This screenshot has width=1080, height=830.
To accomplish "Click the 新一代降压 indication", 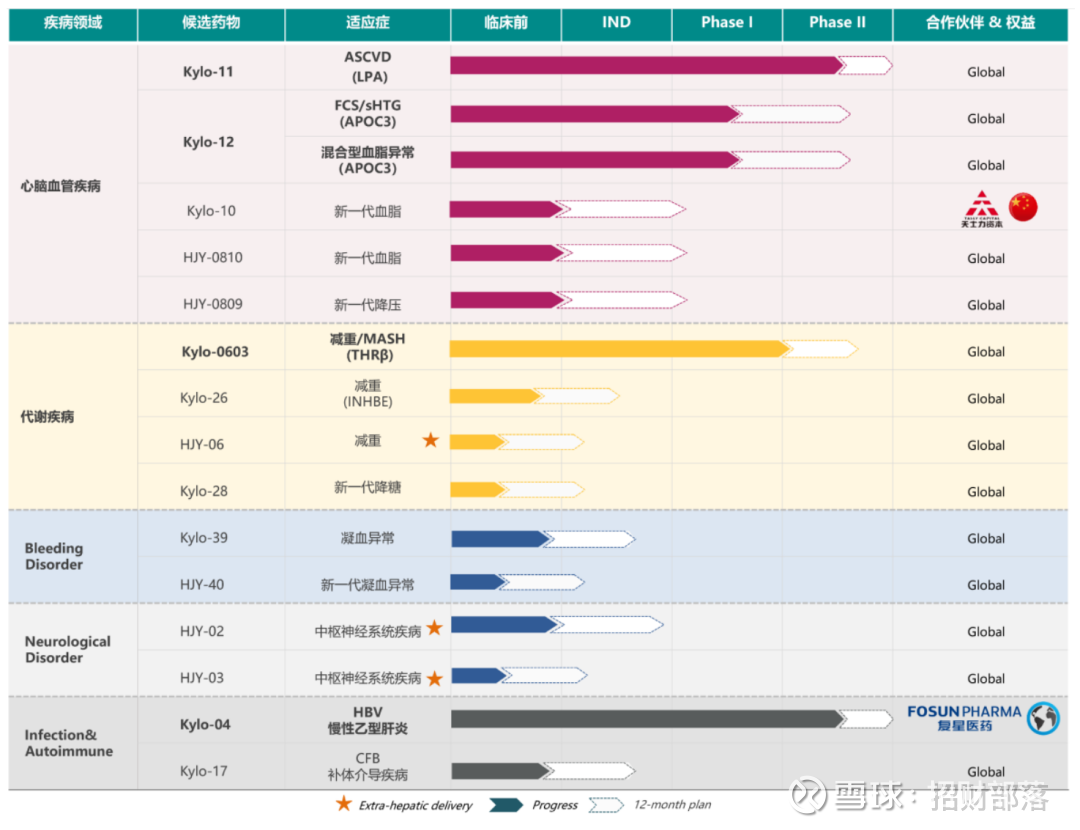I will (x=368, y=304).
